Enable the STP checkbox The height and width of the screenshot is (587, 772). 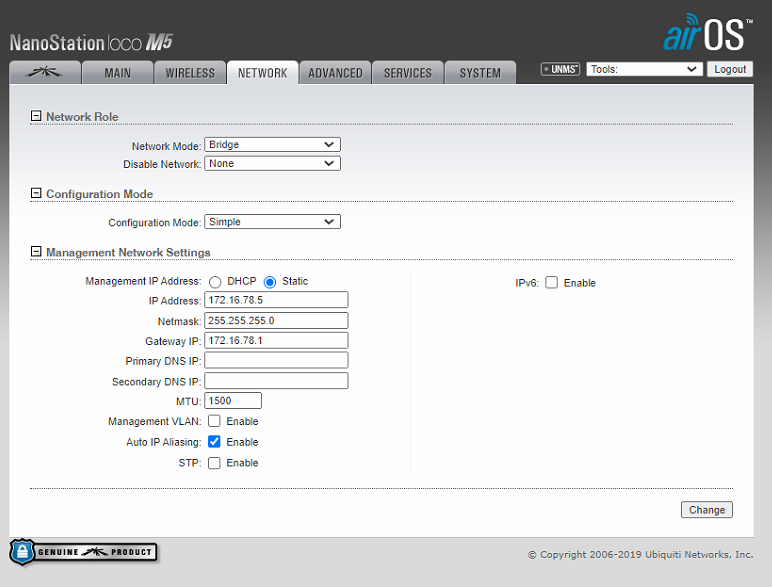pos(214,463)
